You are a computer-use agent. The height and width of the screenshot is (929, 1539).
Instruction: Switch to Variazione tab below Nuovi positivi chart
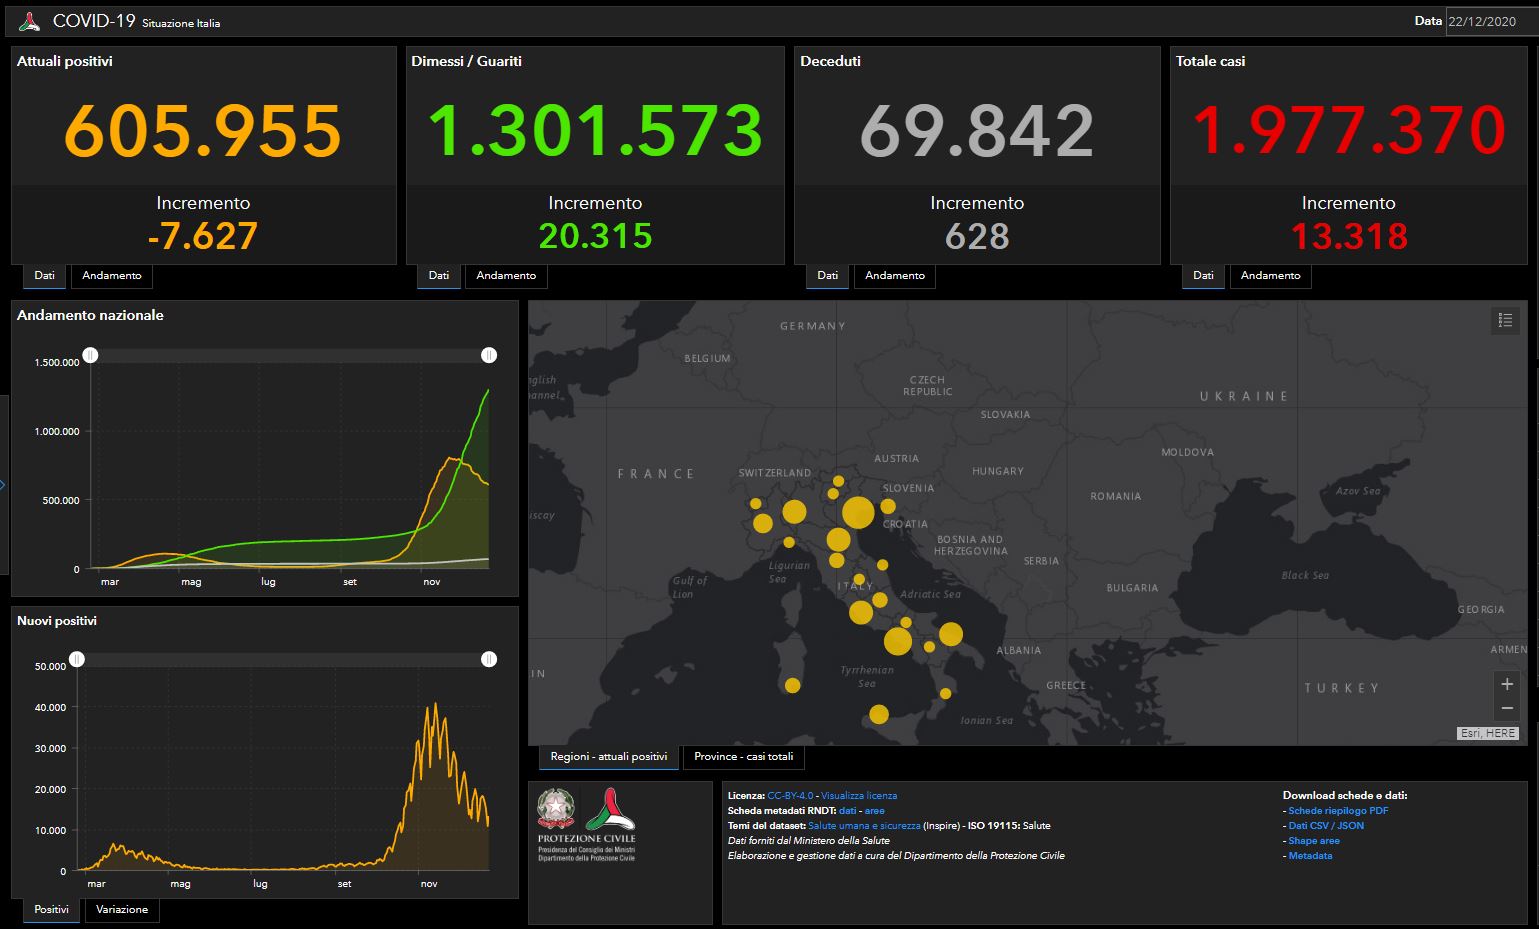click(x=122, y=909)
